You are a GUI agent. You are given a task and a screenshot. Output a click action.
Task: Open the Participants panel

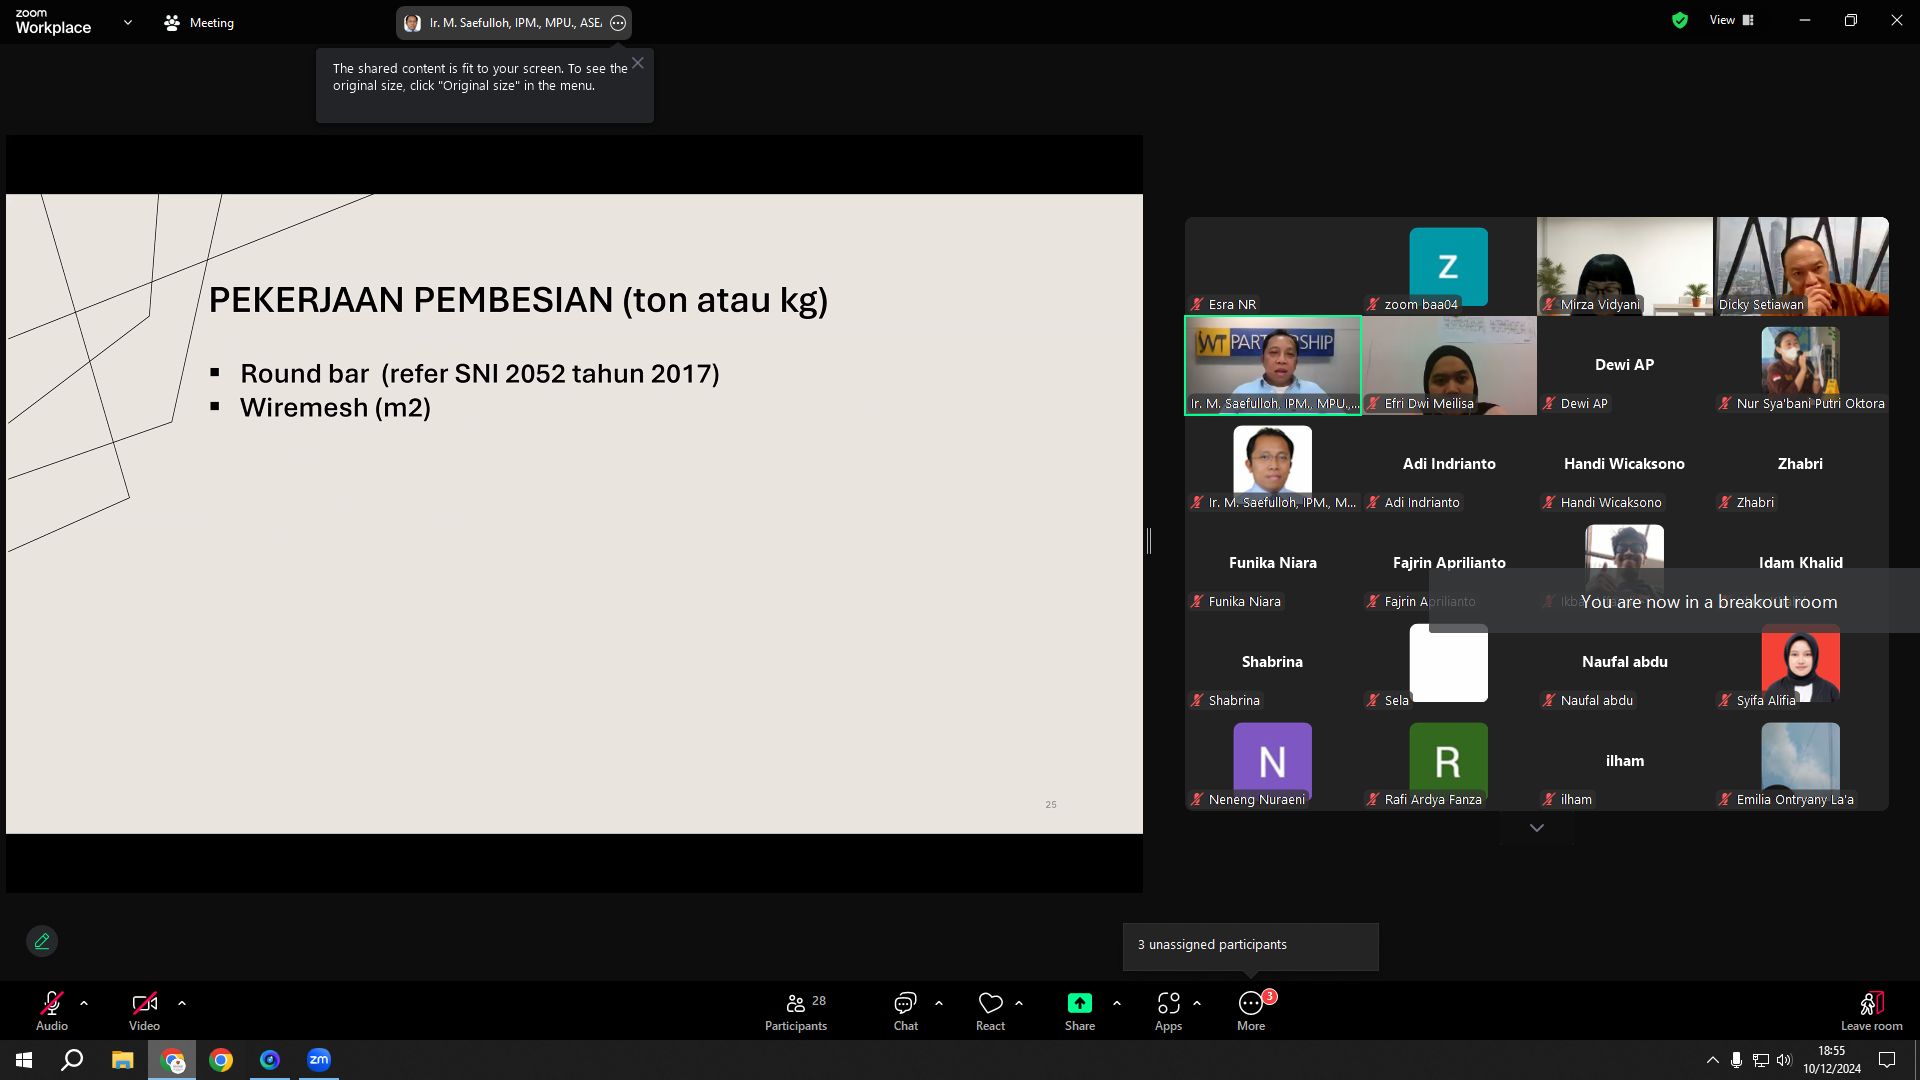coord(796,1010)
